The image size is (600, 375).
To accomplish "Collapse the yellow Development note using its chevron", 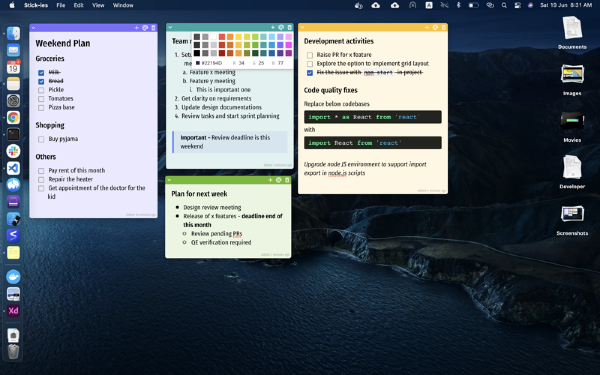I will click(x=302, y=28).
